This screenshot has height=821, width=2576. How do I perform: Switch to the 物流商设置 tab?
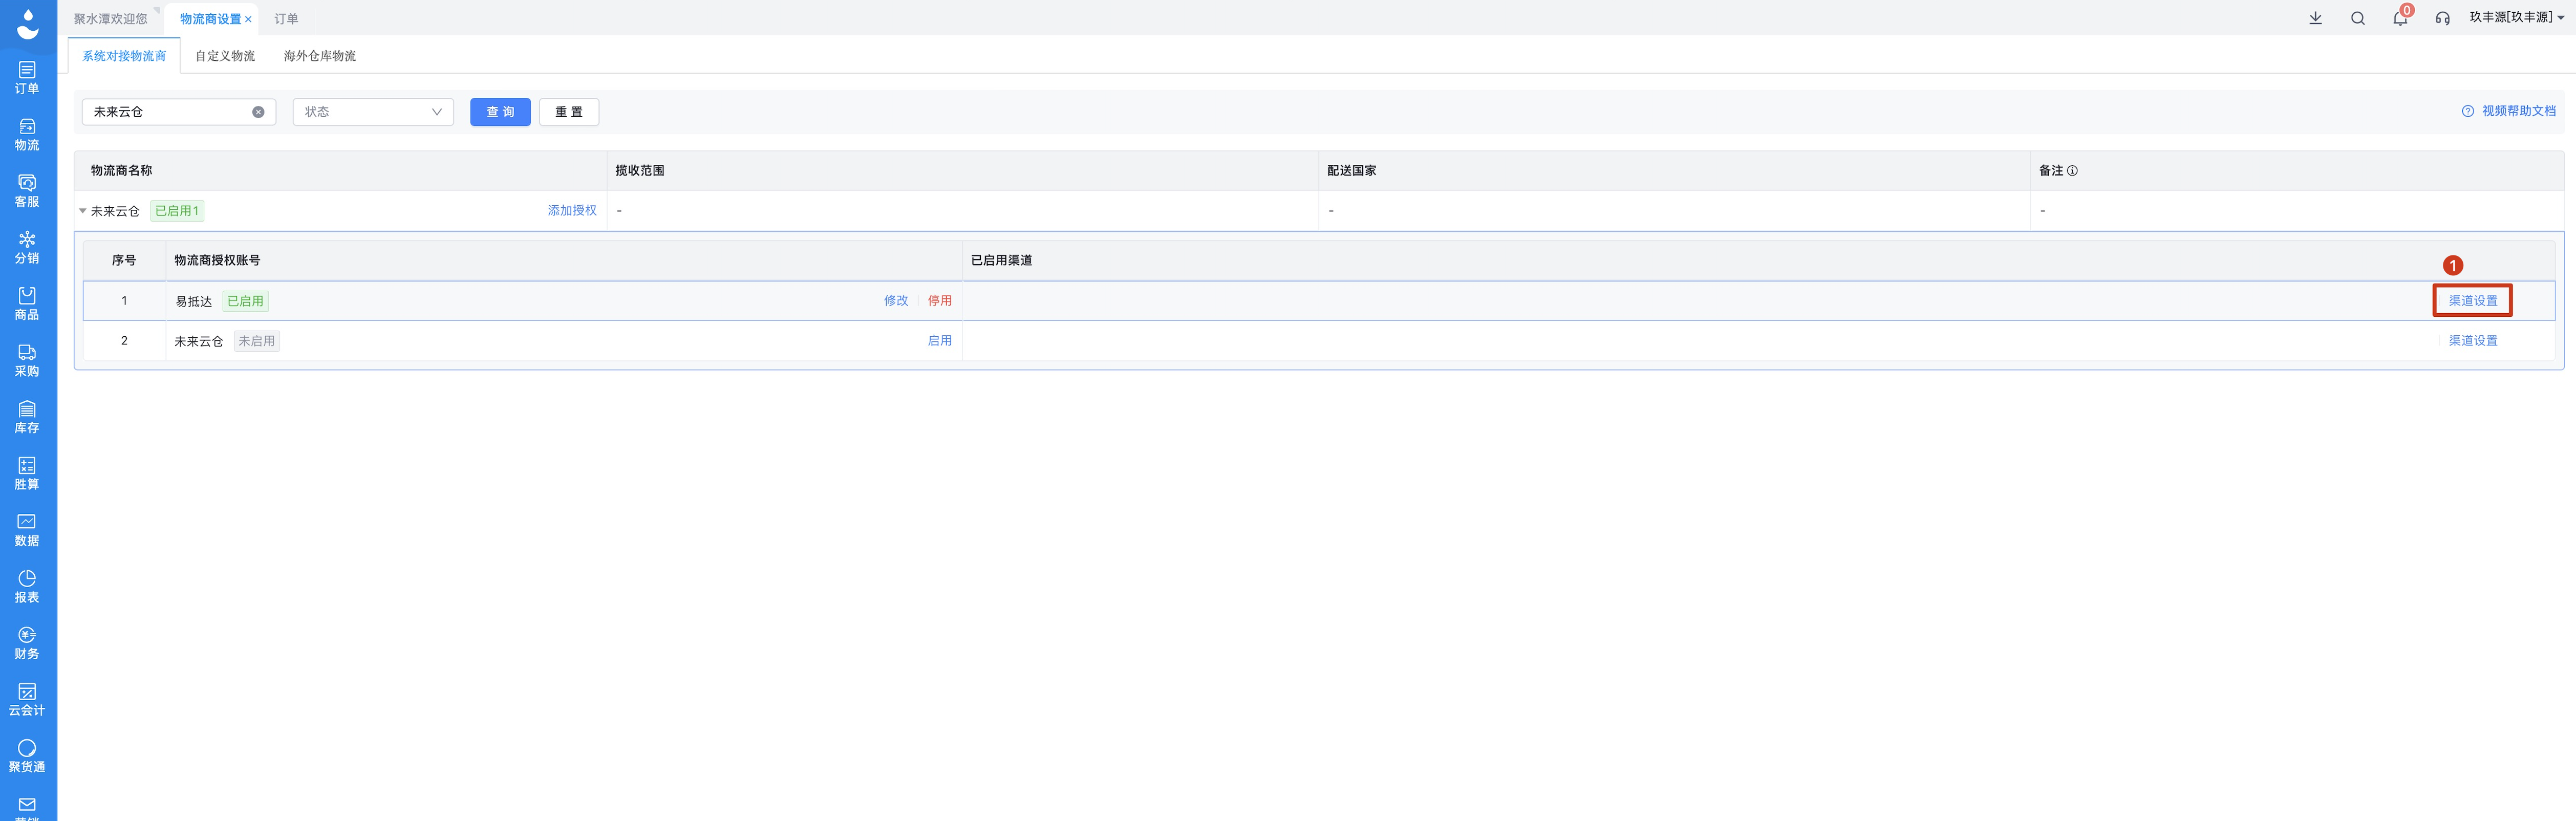coord(210,19)
